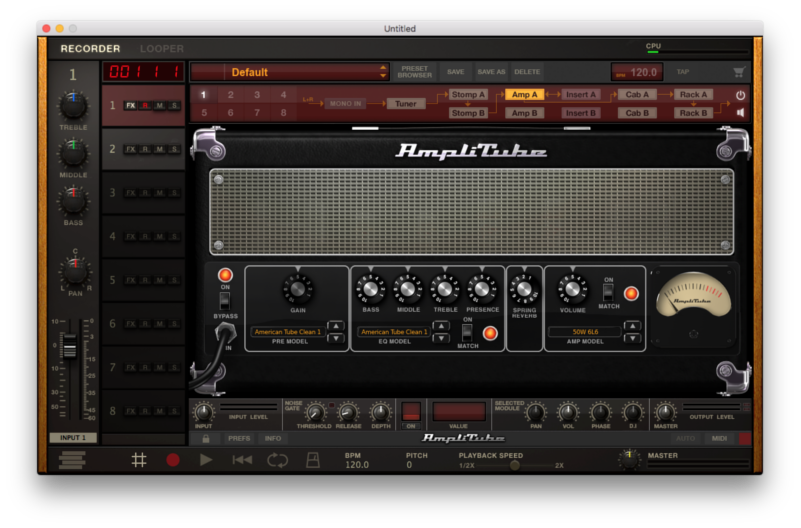Click the channel strip PAN knob
Viewport: 801px width, 528px height.
(75, 271)
